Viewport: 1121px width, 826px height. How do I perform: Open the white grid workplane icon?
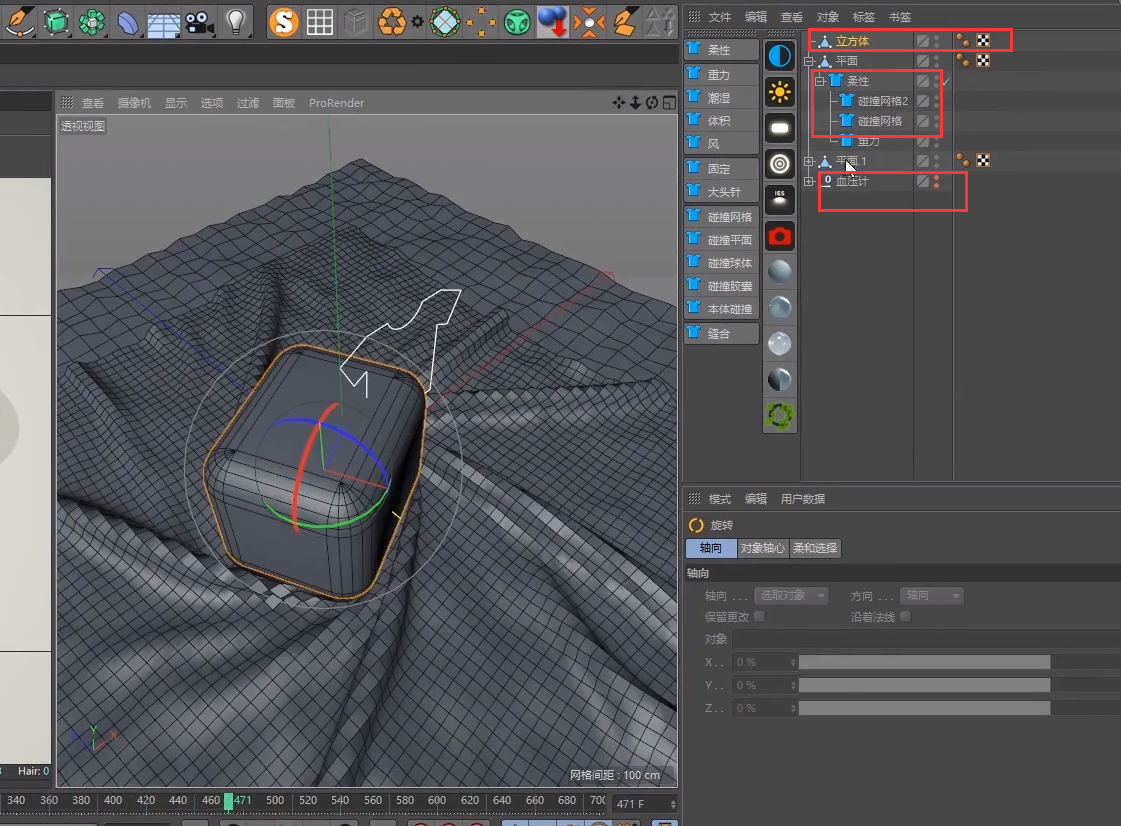click(x=320, y=22)
